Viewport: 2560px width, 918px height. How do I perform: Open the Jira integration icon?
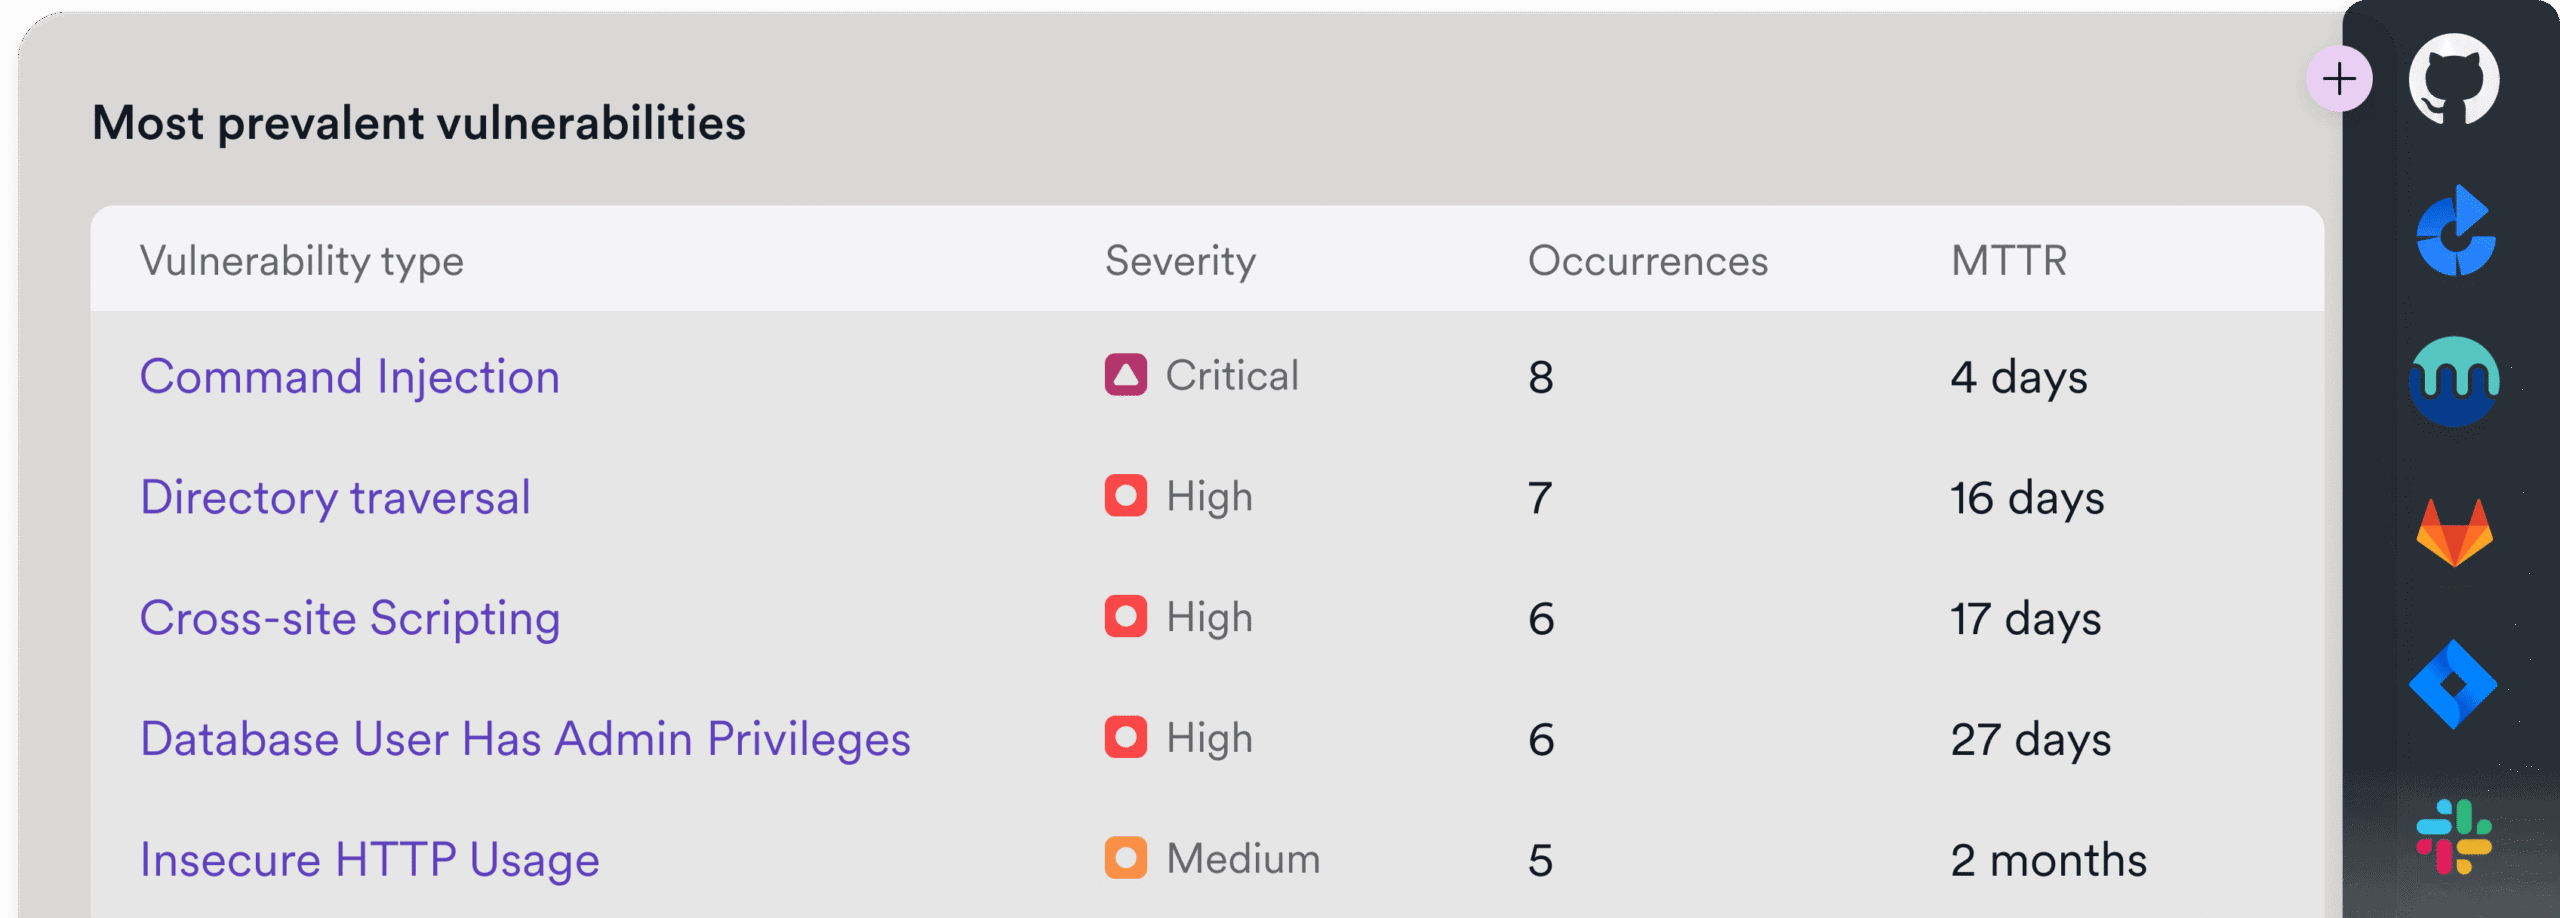pyautogui.click(x=2453, y=685)
